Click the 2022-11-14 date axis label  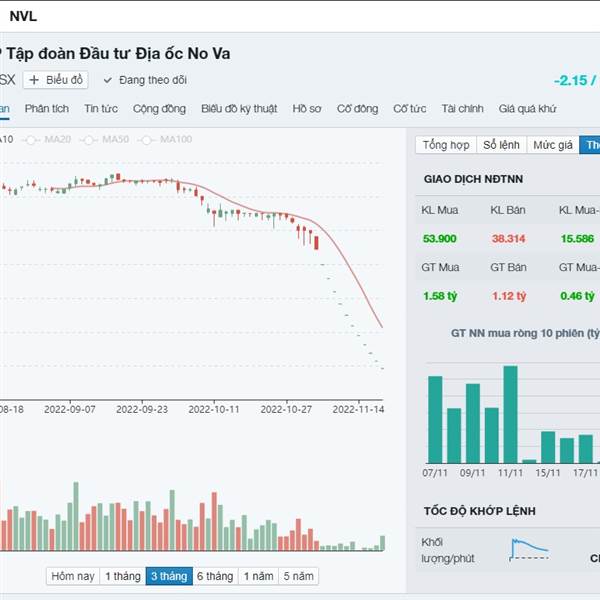359,409
